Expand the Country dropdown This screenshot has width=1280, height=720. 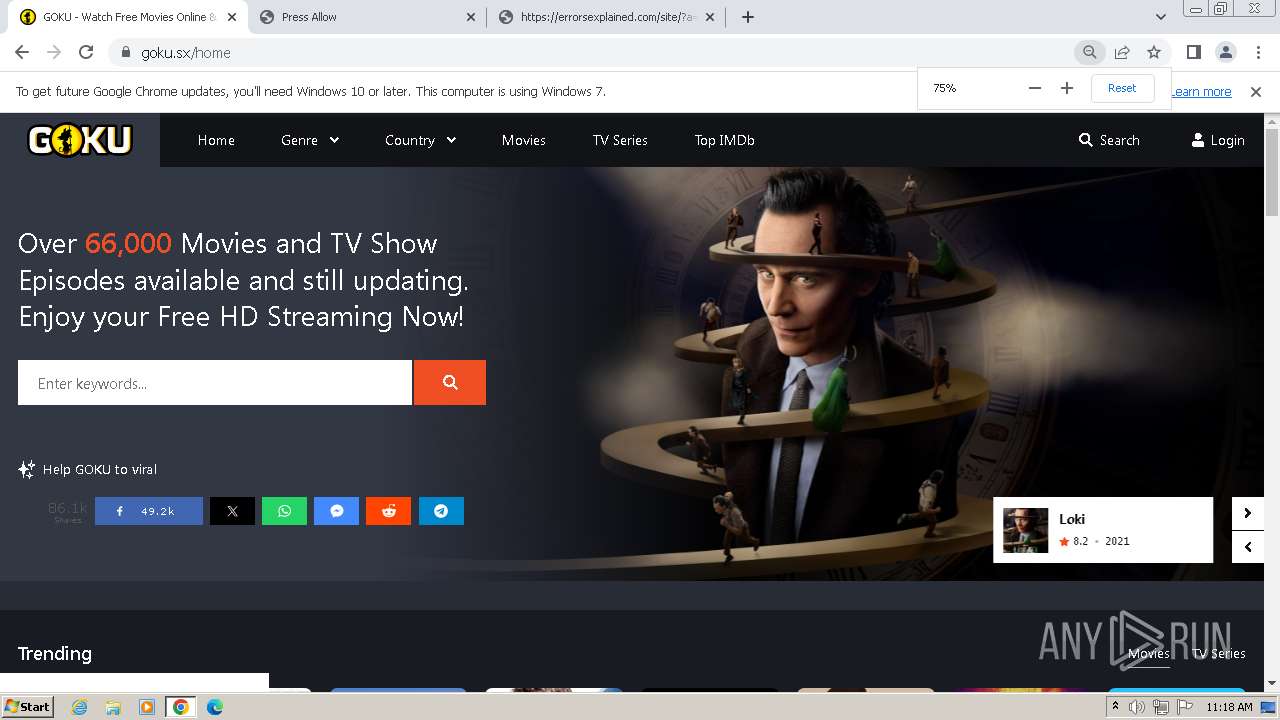(x=421, y=140)
